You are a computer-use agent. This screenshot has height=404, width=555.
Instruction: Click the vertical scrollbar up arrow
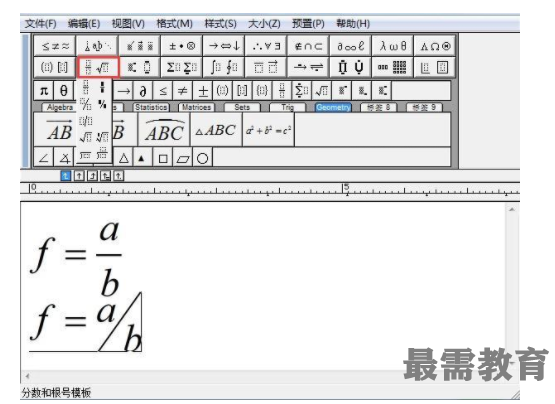point(511,210)
